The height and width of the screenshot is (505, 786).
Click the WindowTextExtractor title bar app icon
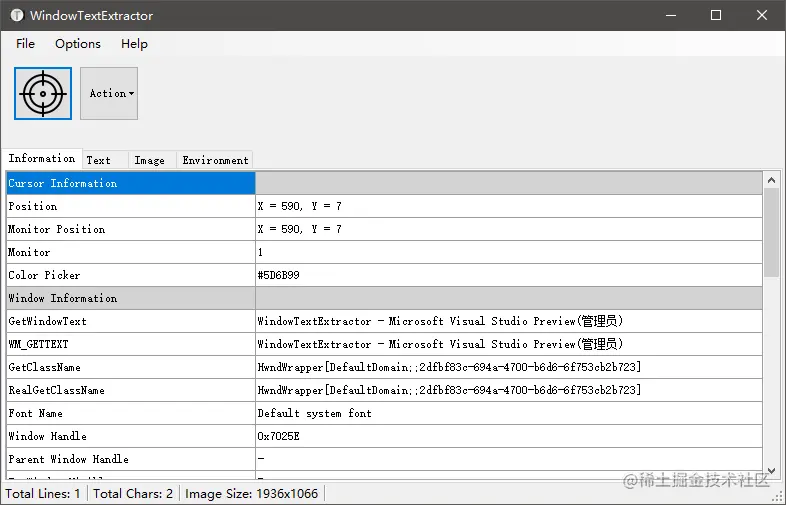point(17,15)
